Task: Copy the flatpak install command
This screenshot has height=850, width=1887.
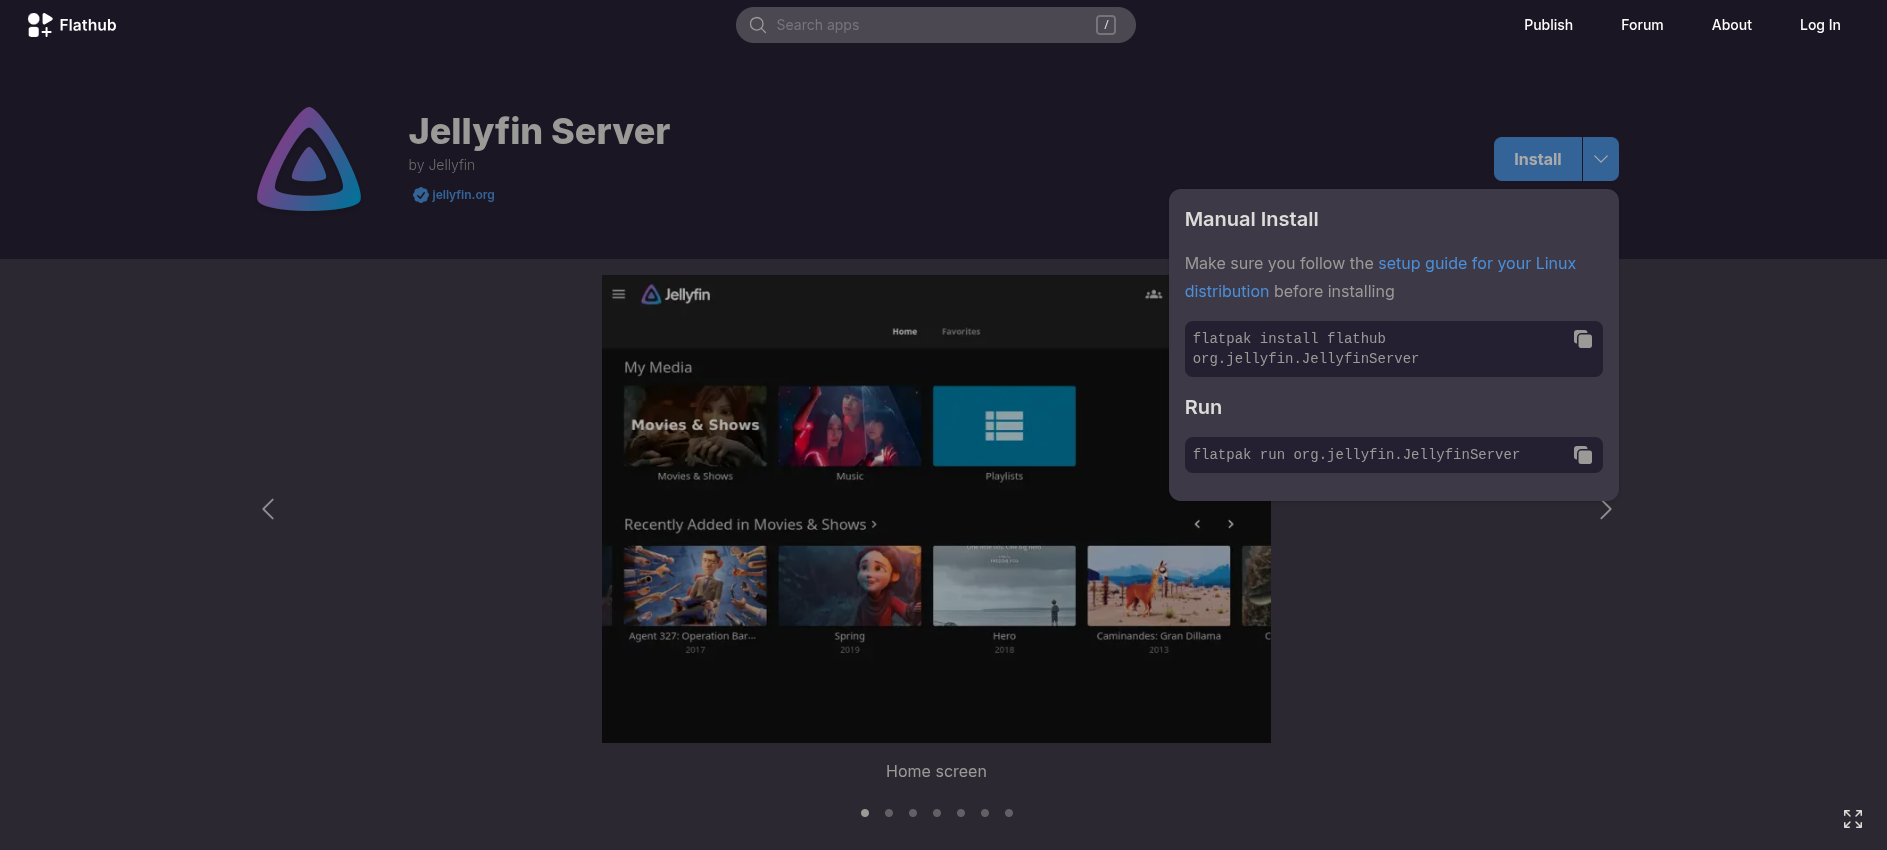Action: click(x=1583, y=339)
